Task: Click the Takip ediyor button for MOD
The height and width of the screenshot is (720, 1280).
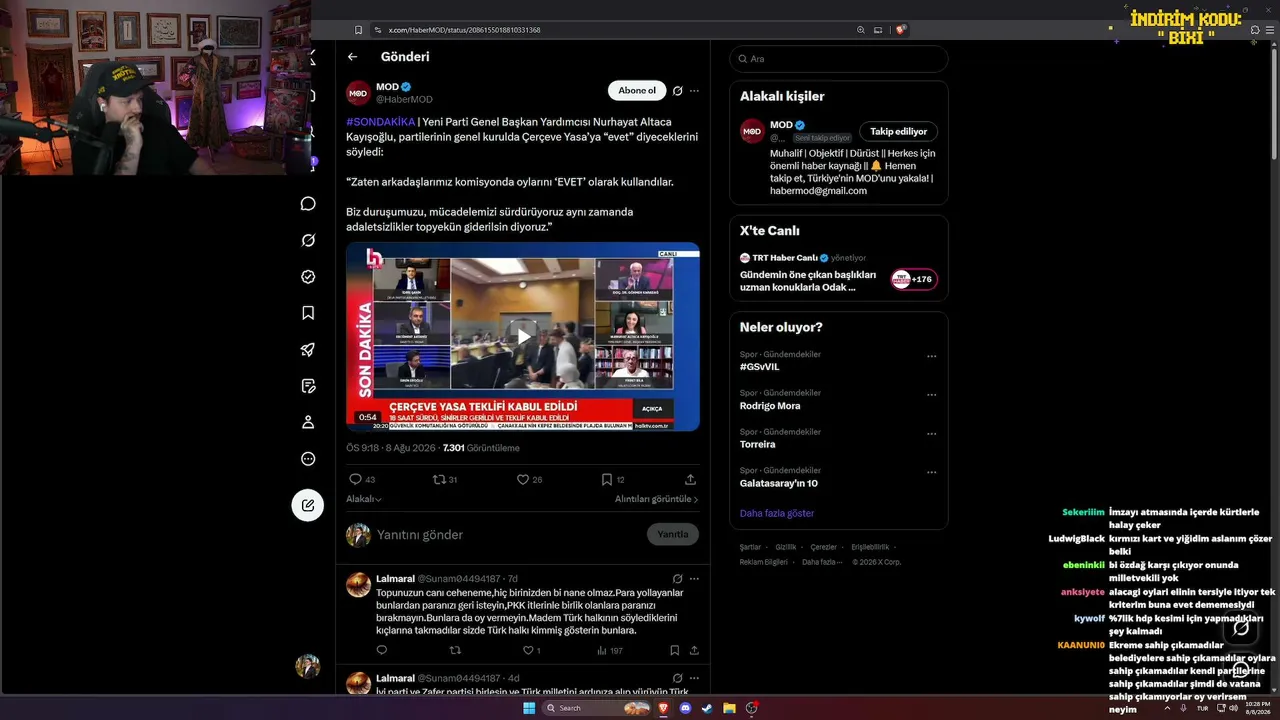Action: [898, 132]
